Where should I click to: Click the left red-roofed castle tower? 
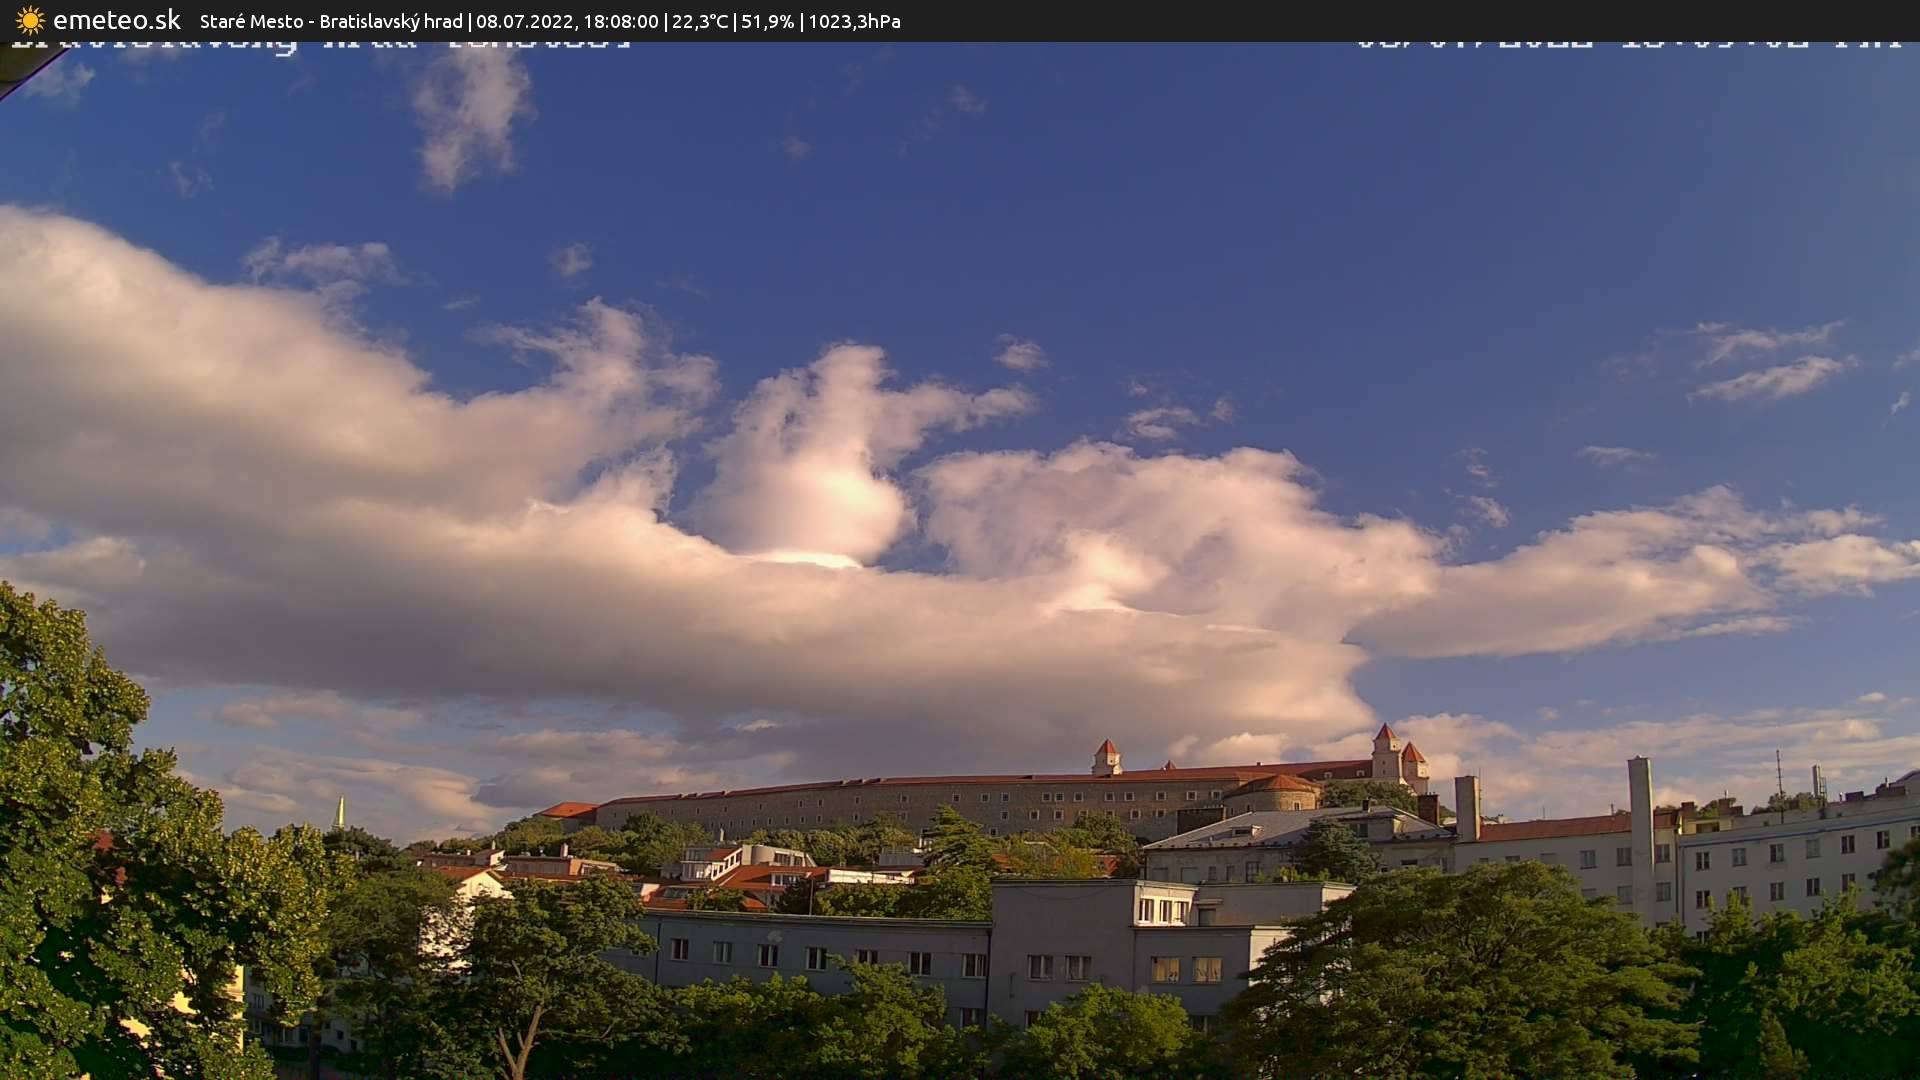(1106, 757)
